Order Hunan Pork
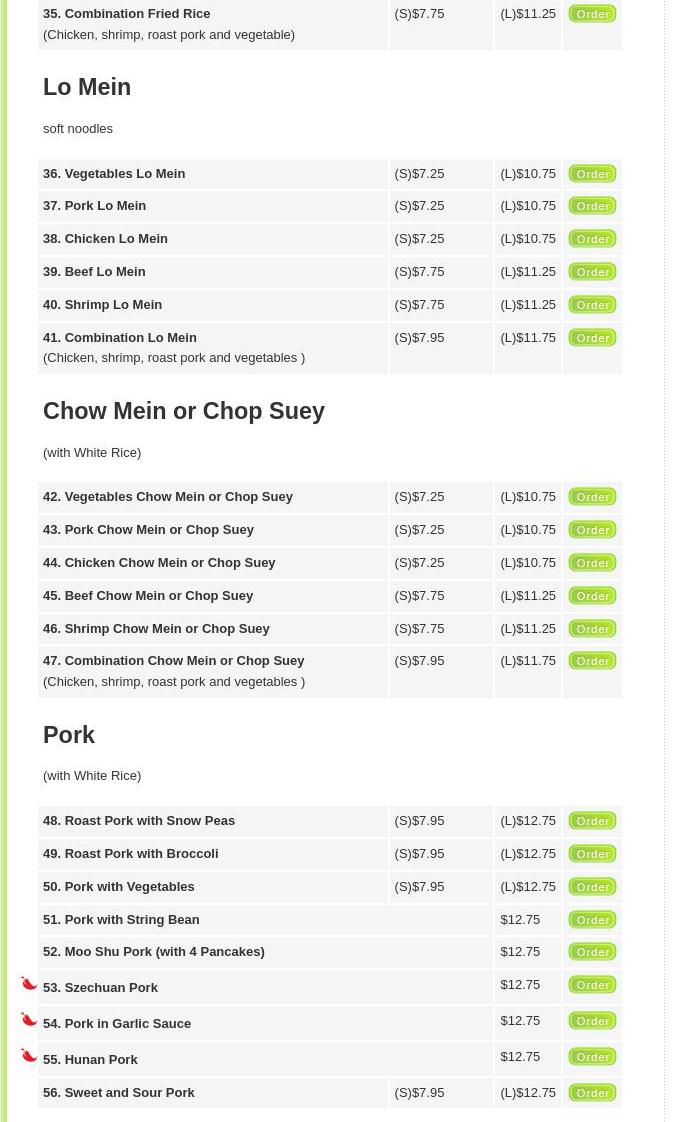Screen dimensions: 699x1122 coord(592,1057)
